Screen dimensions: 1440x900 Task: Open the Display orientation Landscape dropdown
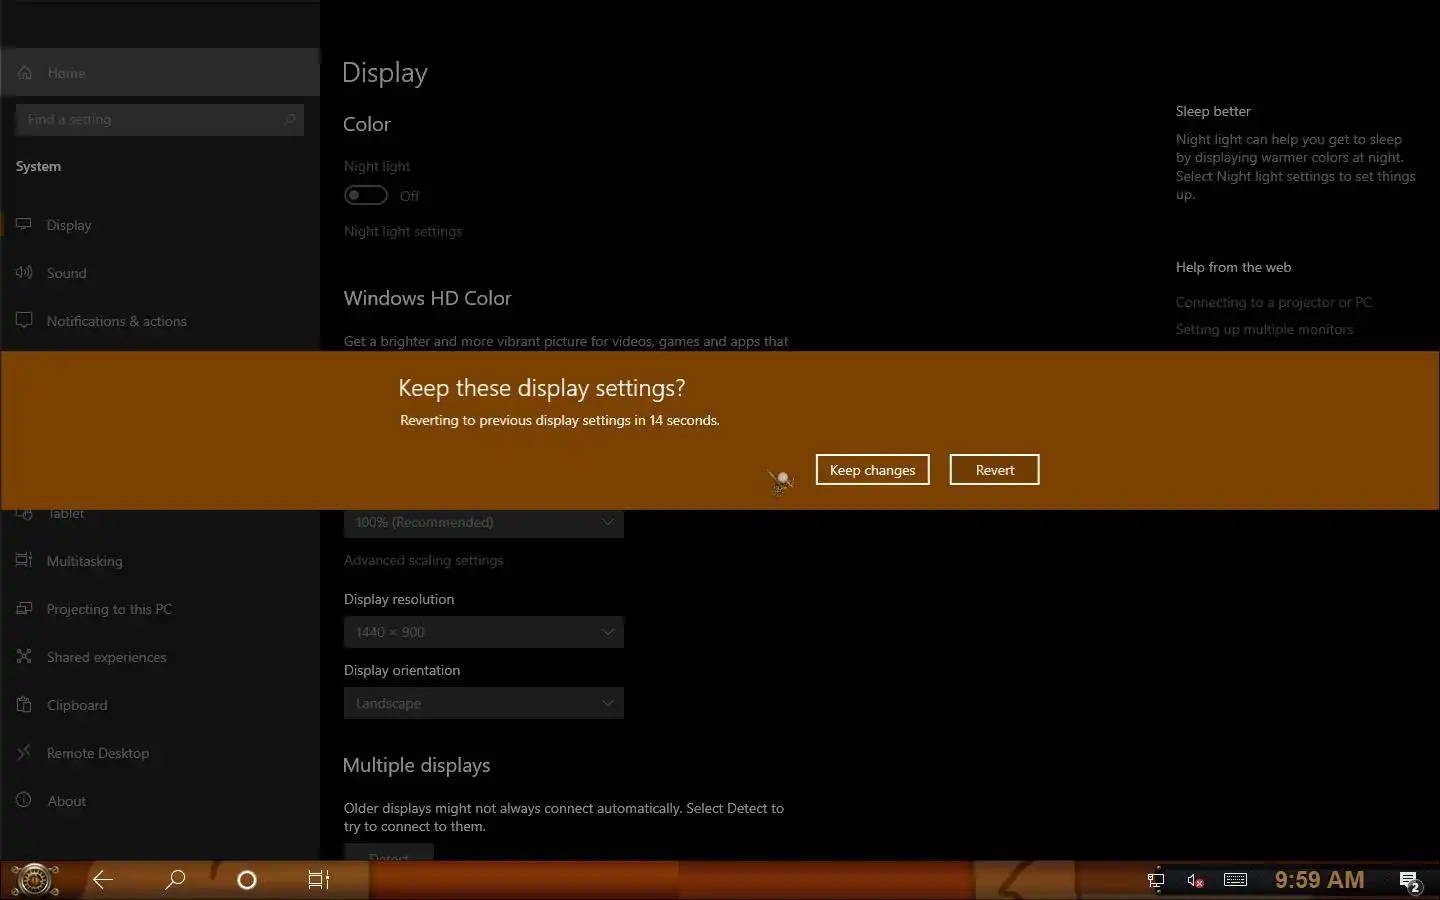click(x=484, y=703)
